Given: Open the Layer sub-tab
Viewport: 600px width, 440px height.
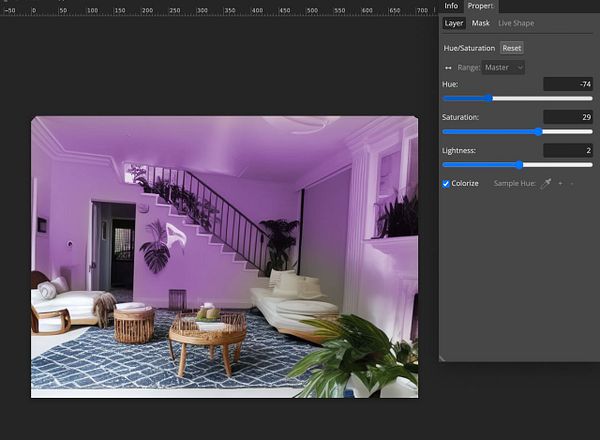Looking at the screenshot, I should (x=454, y=23).
